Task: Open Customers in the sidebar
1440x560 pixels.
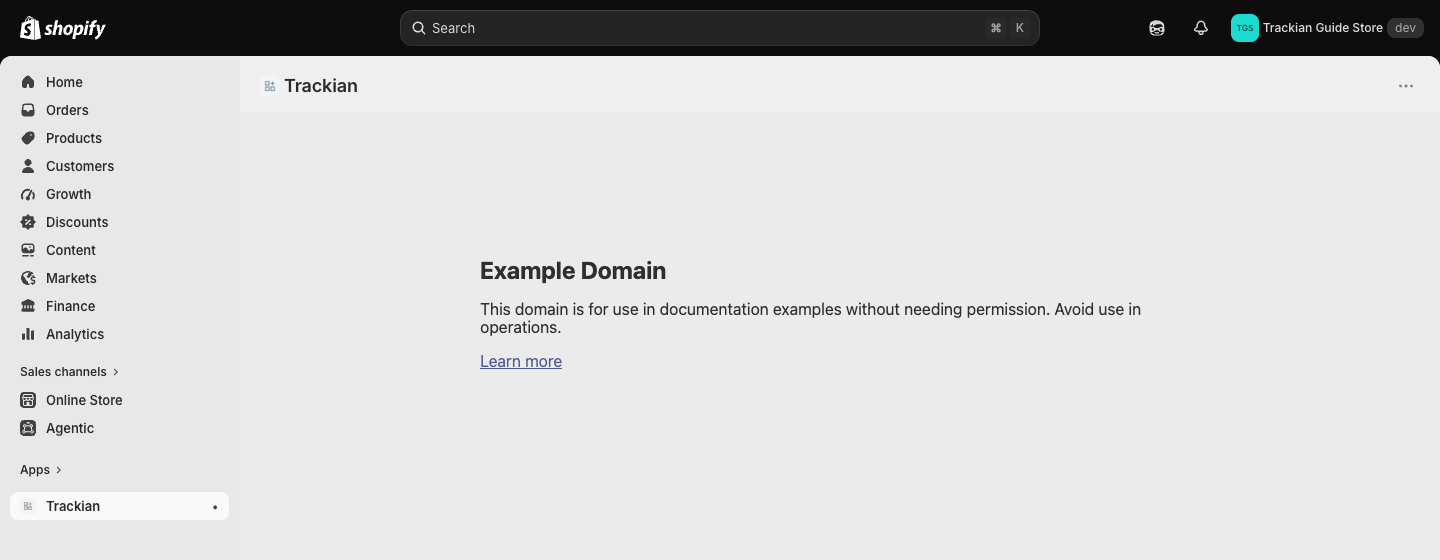Action: [x=120, y=166]
